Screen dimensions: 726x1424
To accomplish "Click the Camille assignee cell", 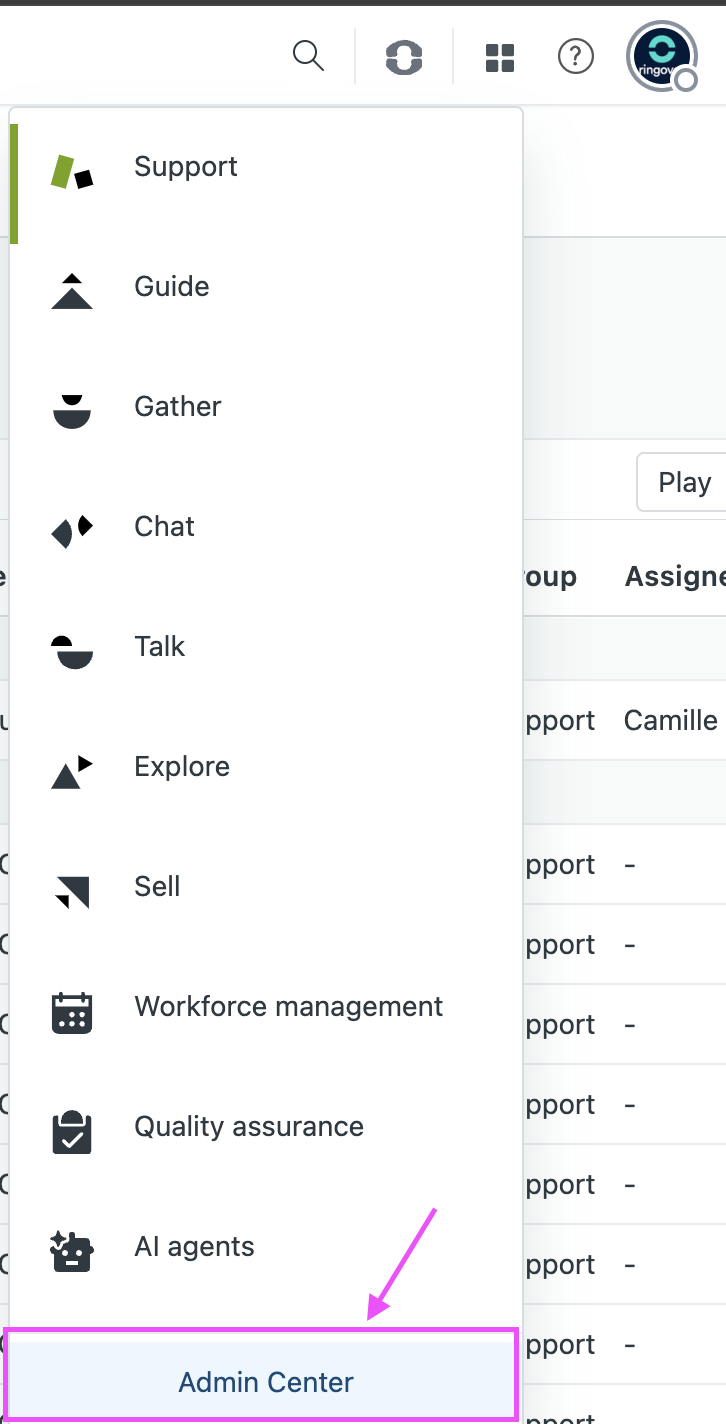I will (671, 720).
